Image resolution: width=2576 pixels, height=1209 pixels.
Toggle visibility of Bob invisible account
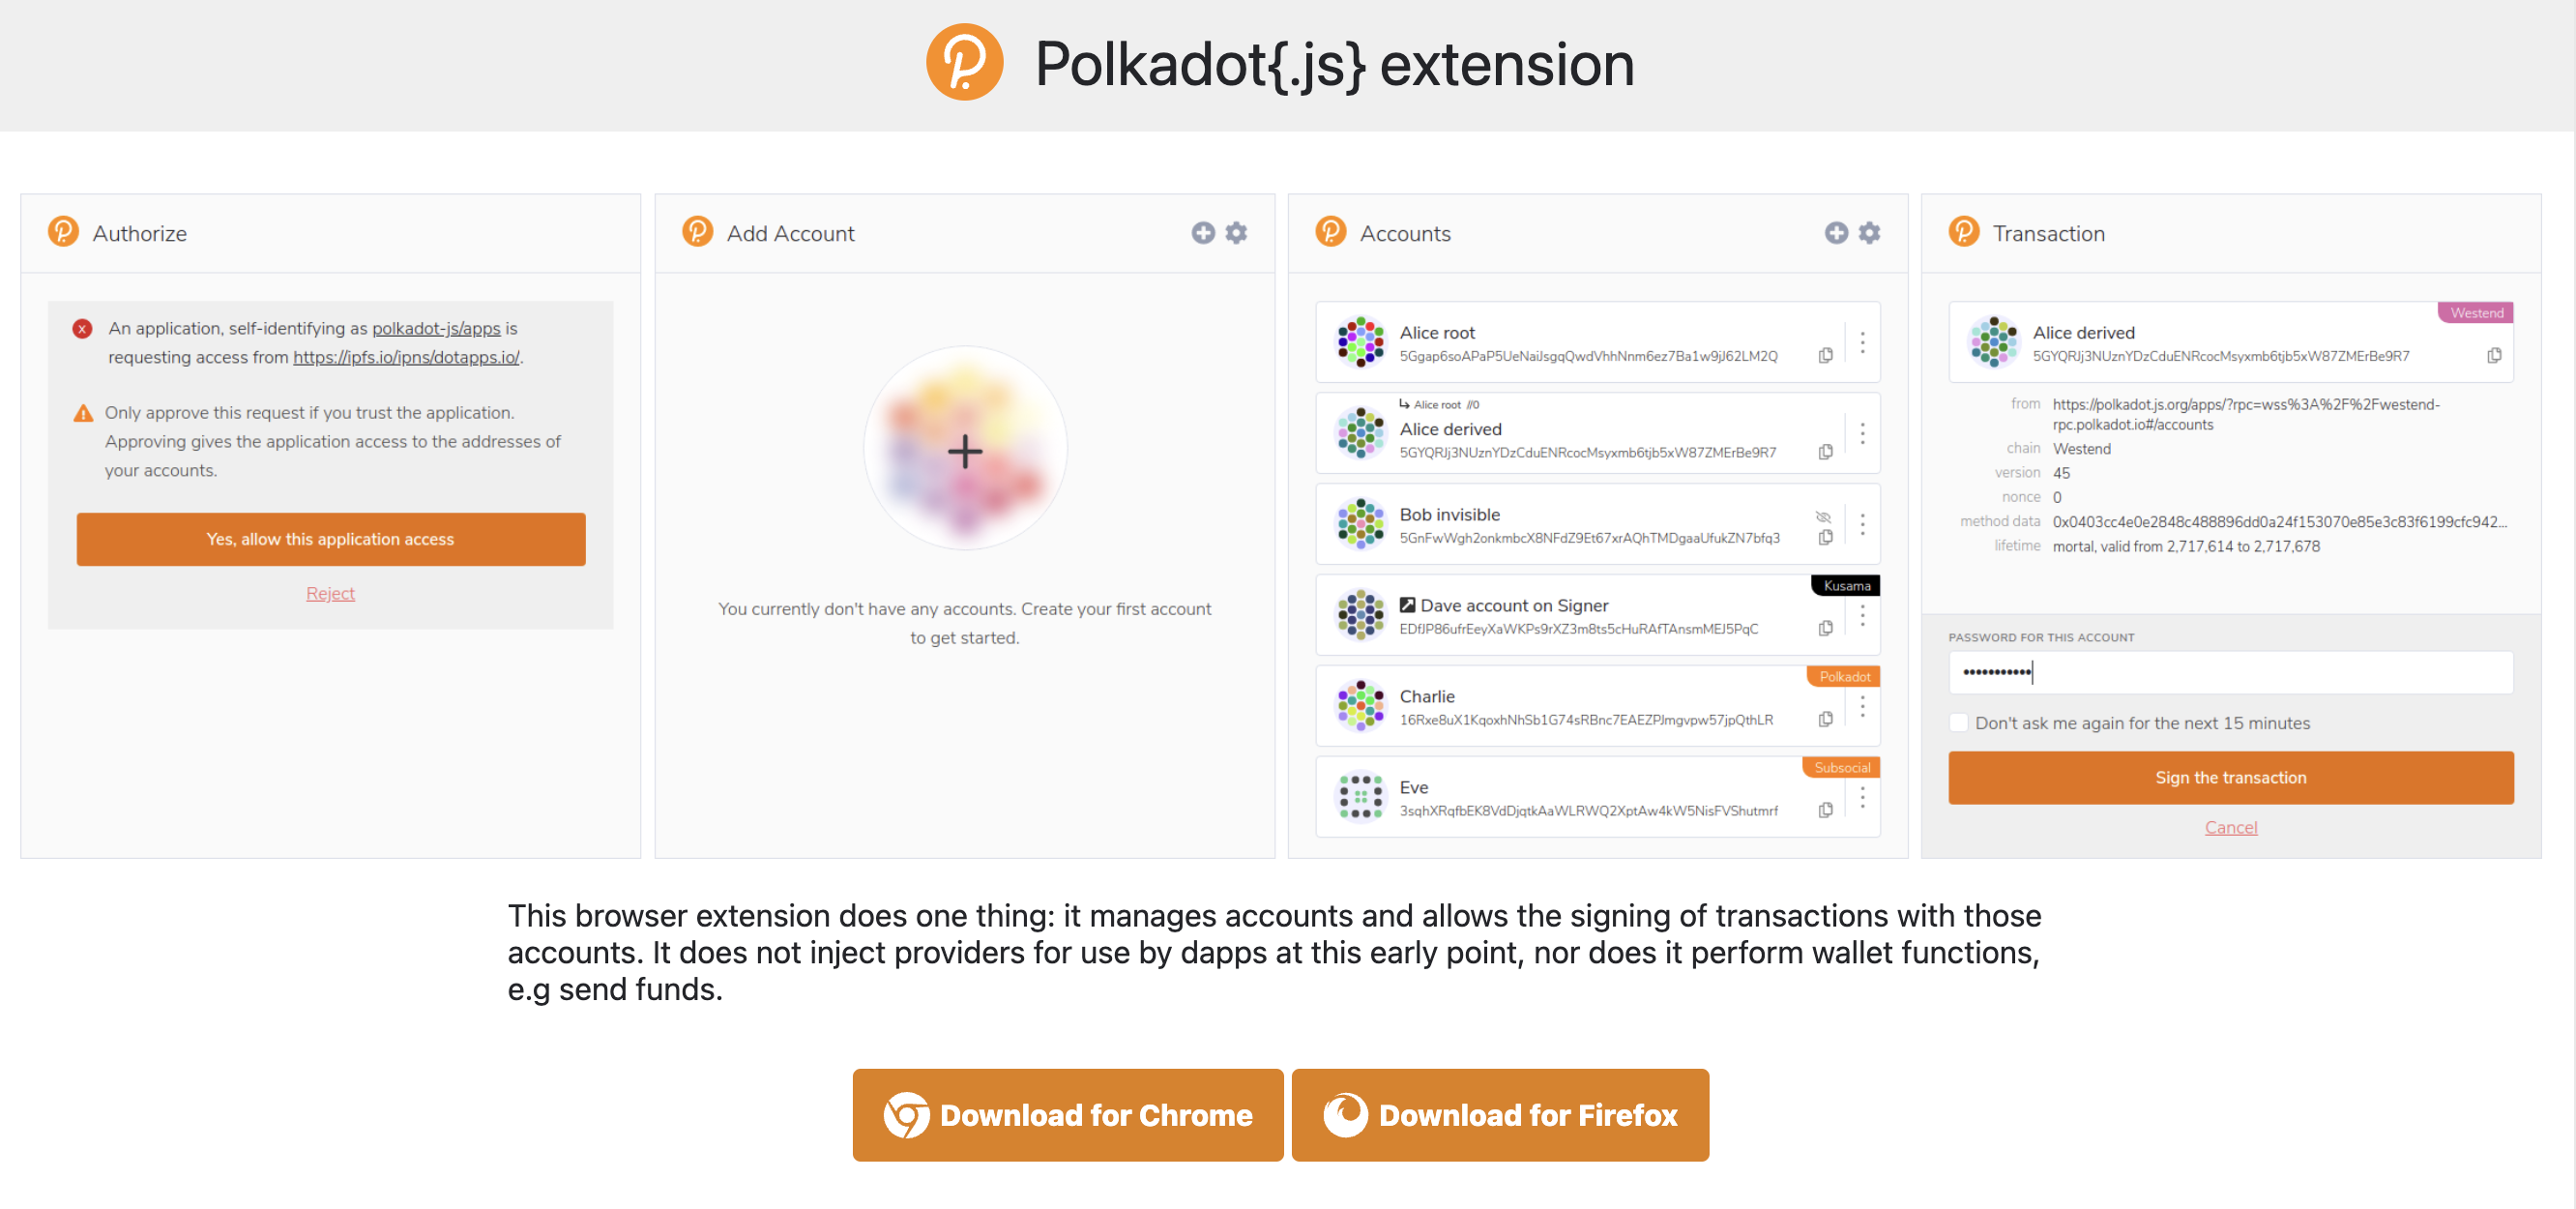click(x=1823, y=517)
